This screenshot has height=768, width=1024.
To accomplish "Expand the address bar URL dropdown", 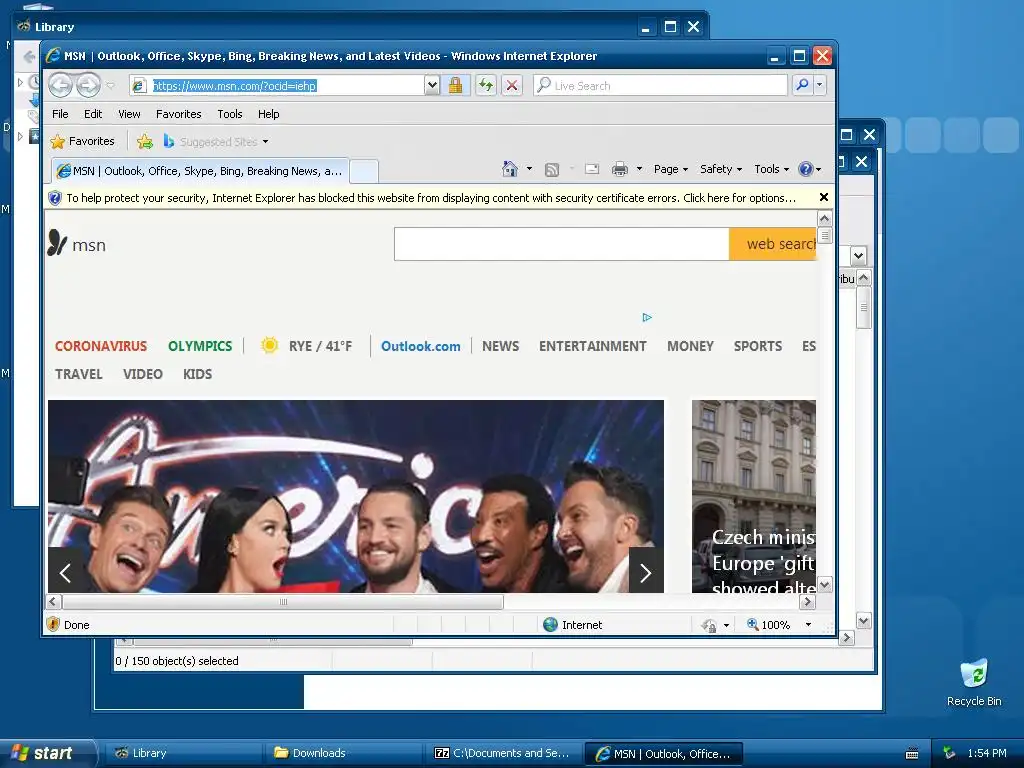I will pyautogui.click(x=431, y=86).
